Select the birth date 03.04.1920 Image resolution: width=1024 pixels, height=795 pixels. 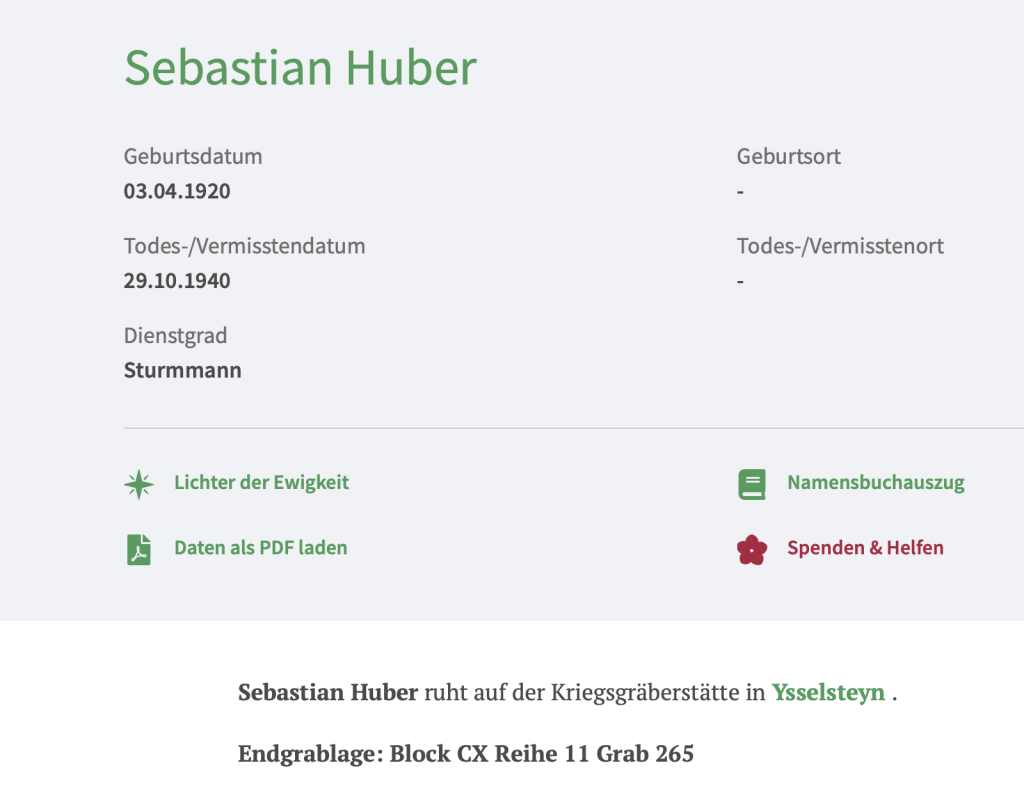click(177, 191)
